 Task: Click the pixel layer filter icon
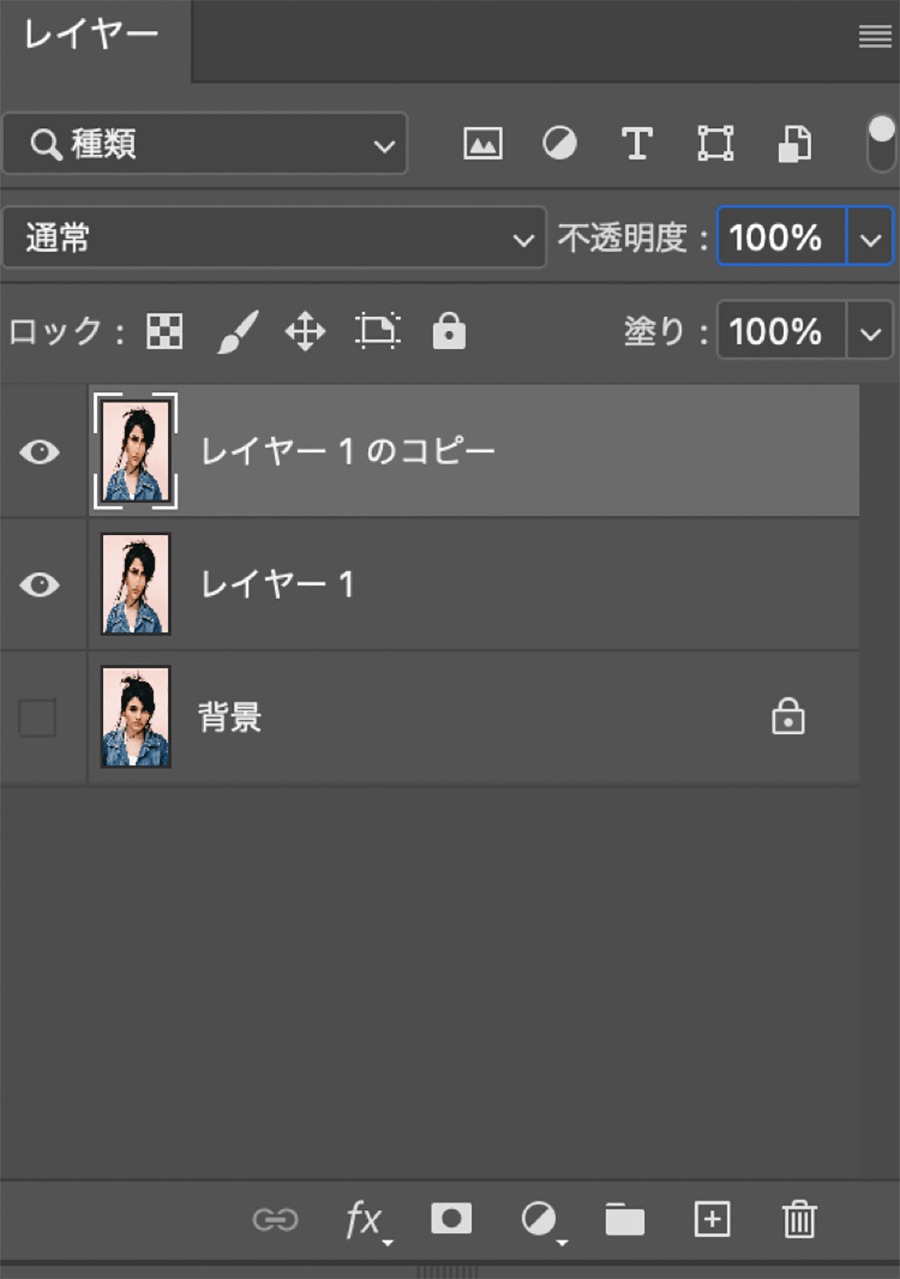pyautogui.click(x=482, y=144)
